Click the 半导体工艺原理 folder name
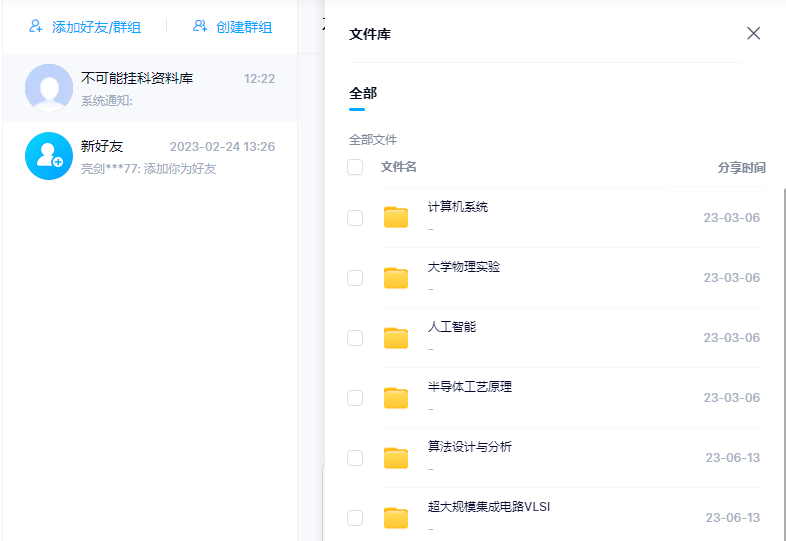Image resolution: width=786 pixels, height=541 pixels. coord(470,387)
